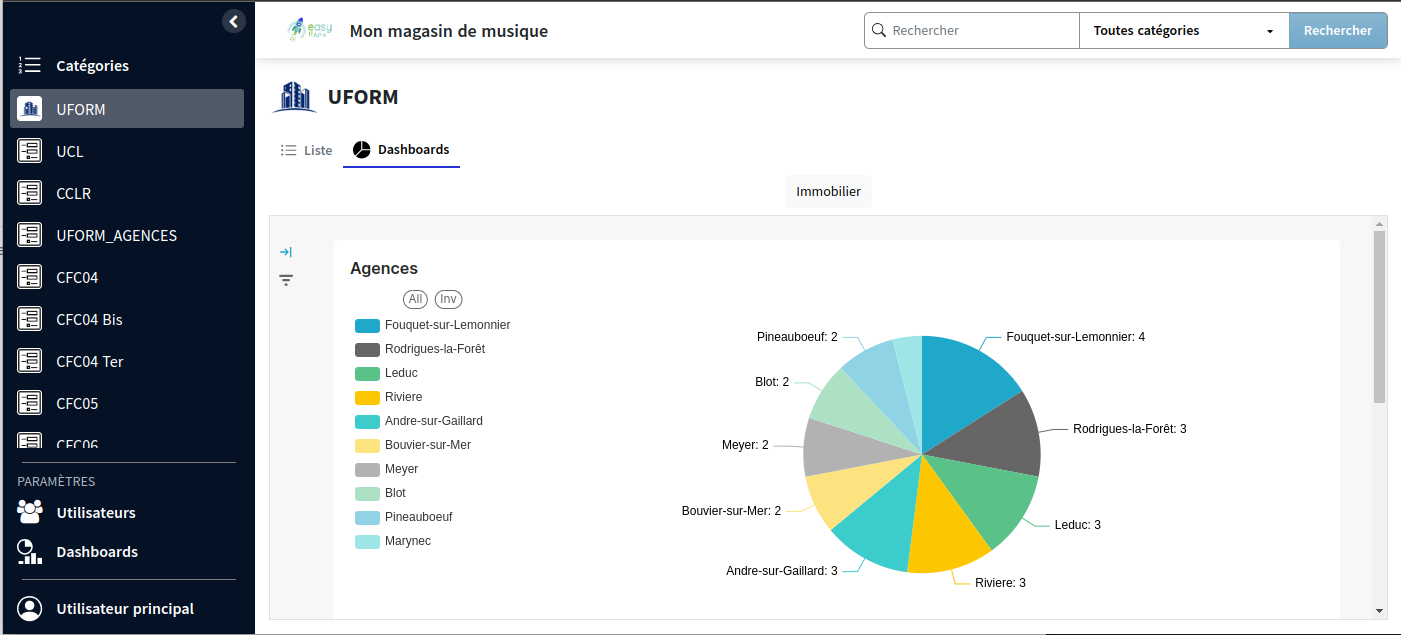
Task: Collapse the sidebar with the chevron button
Action: 233,20
